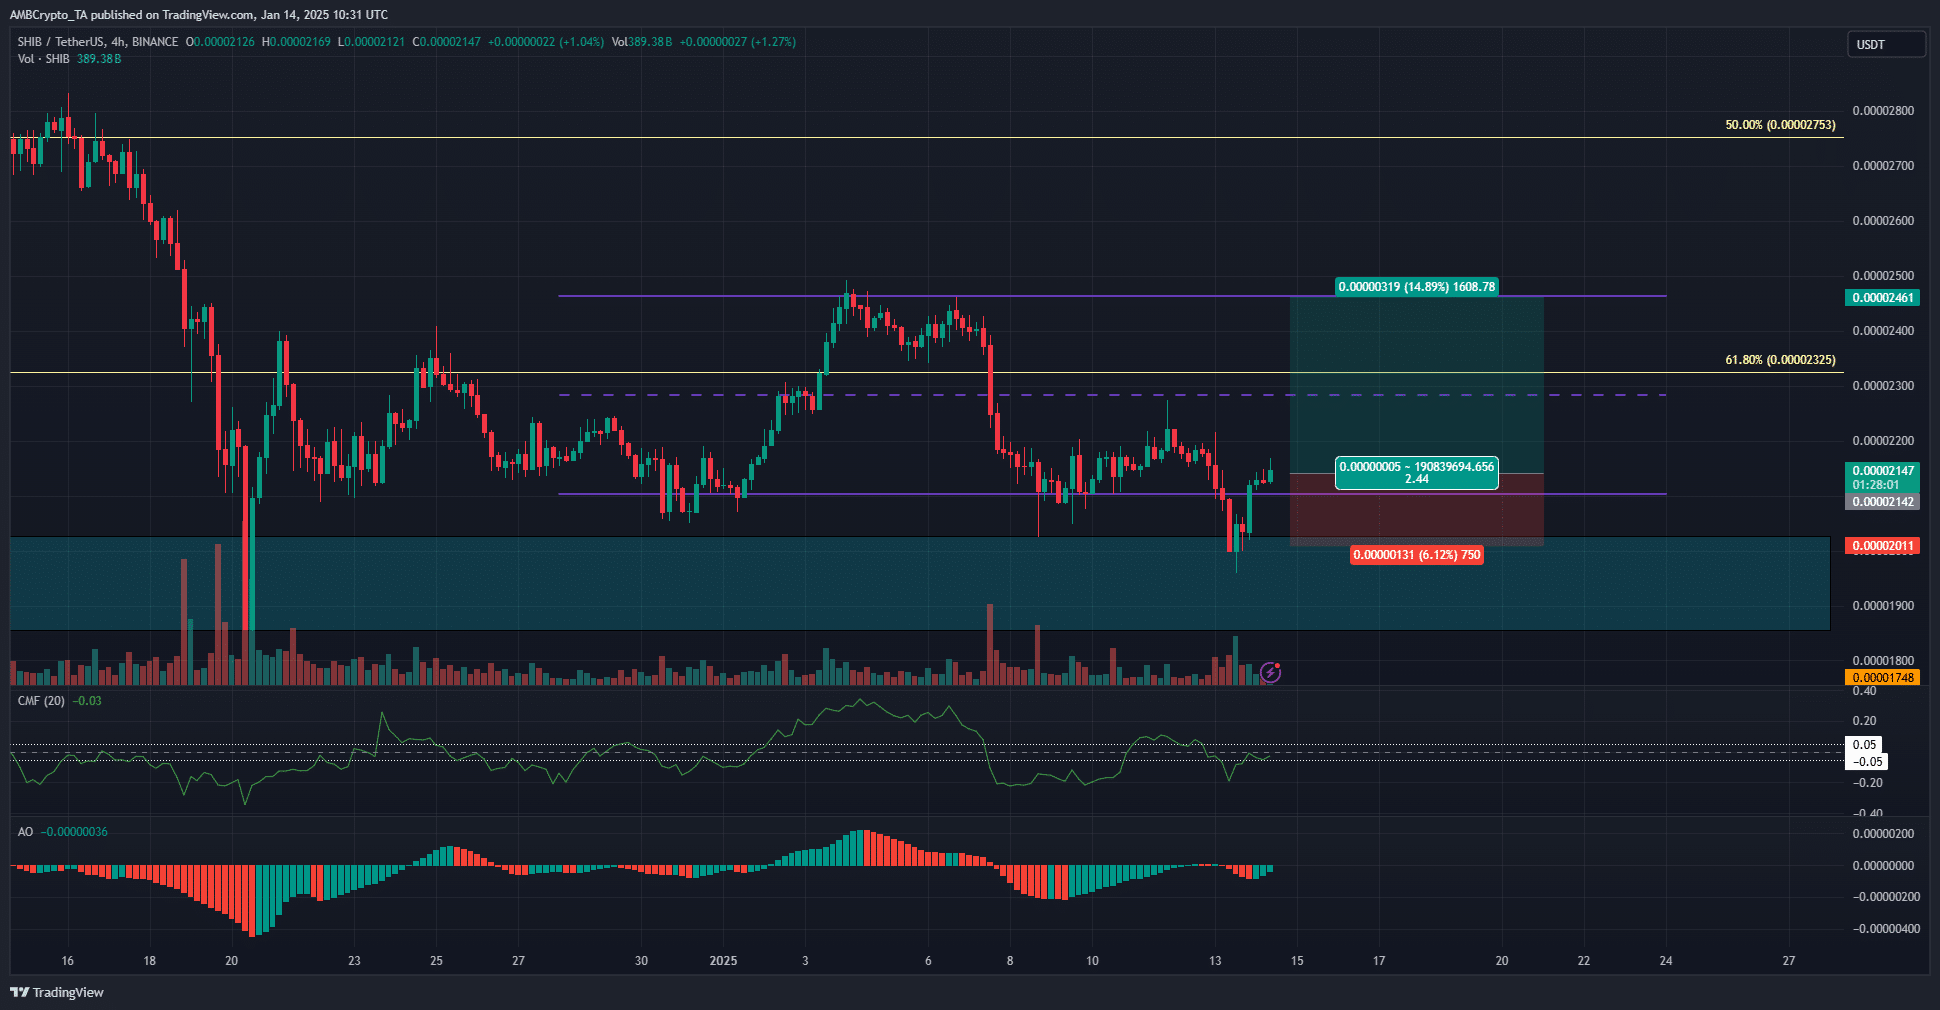Image resolution: width=1940 pixels, height=1010 pixels.
Task: Select the teal demand zone rectangle
Action: pos(920,583)
